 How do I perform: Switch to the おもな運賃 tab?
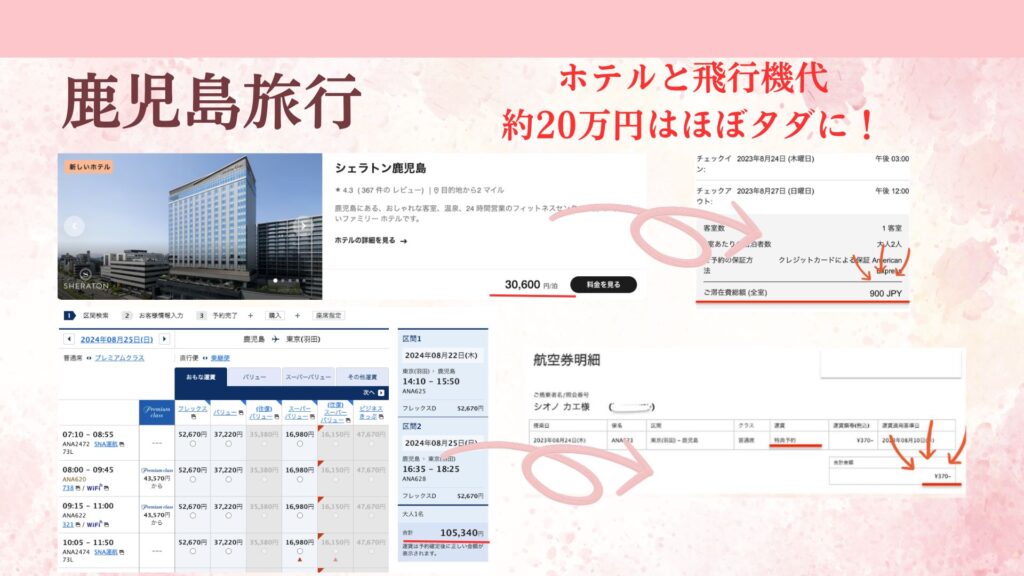pos(201,377)
